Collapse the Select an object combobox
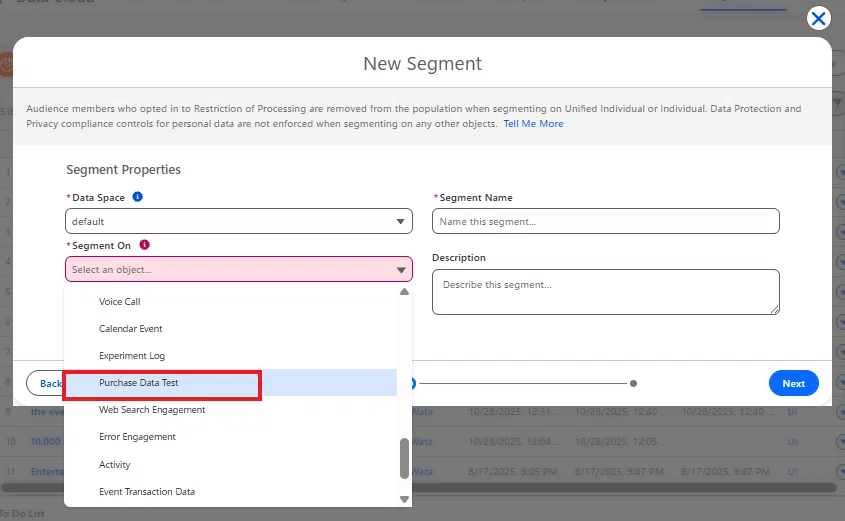The image size is (845, 521). click(239, 269)
